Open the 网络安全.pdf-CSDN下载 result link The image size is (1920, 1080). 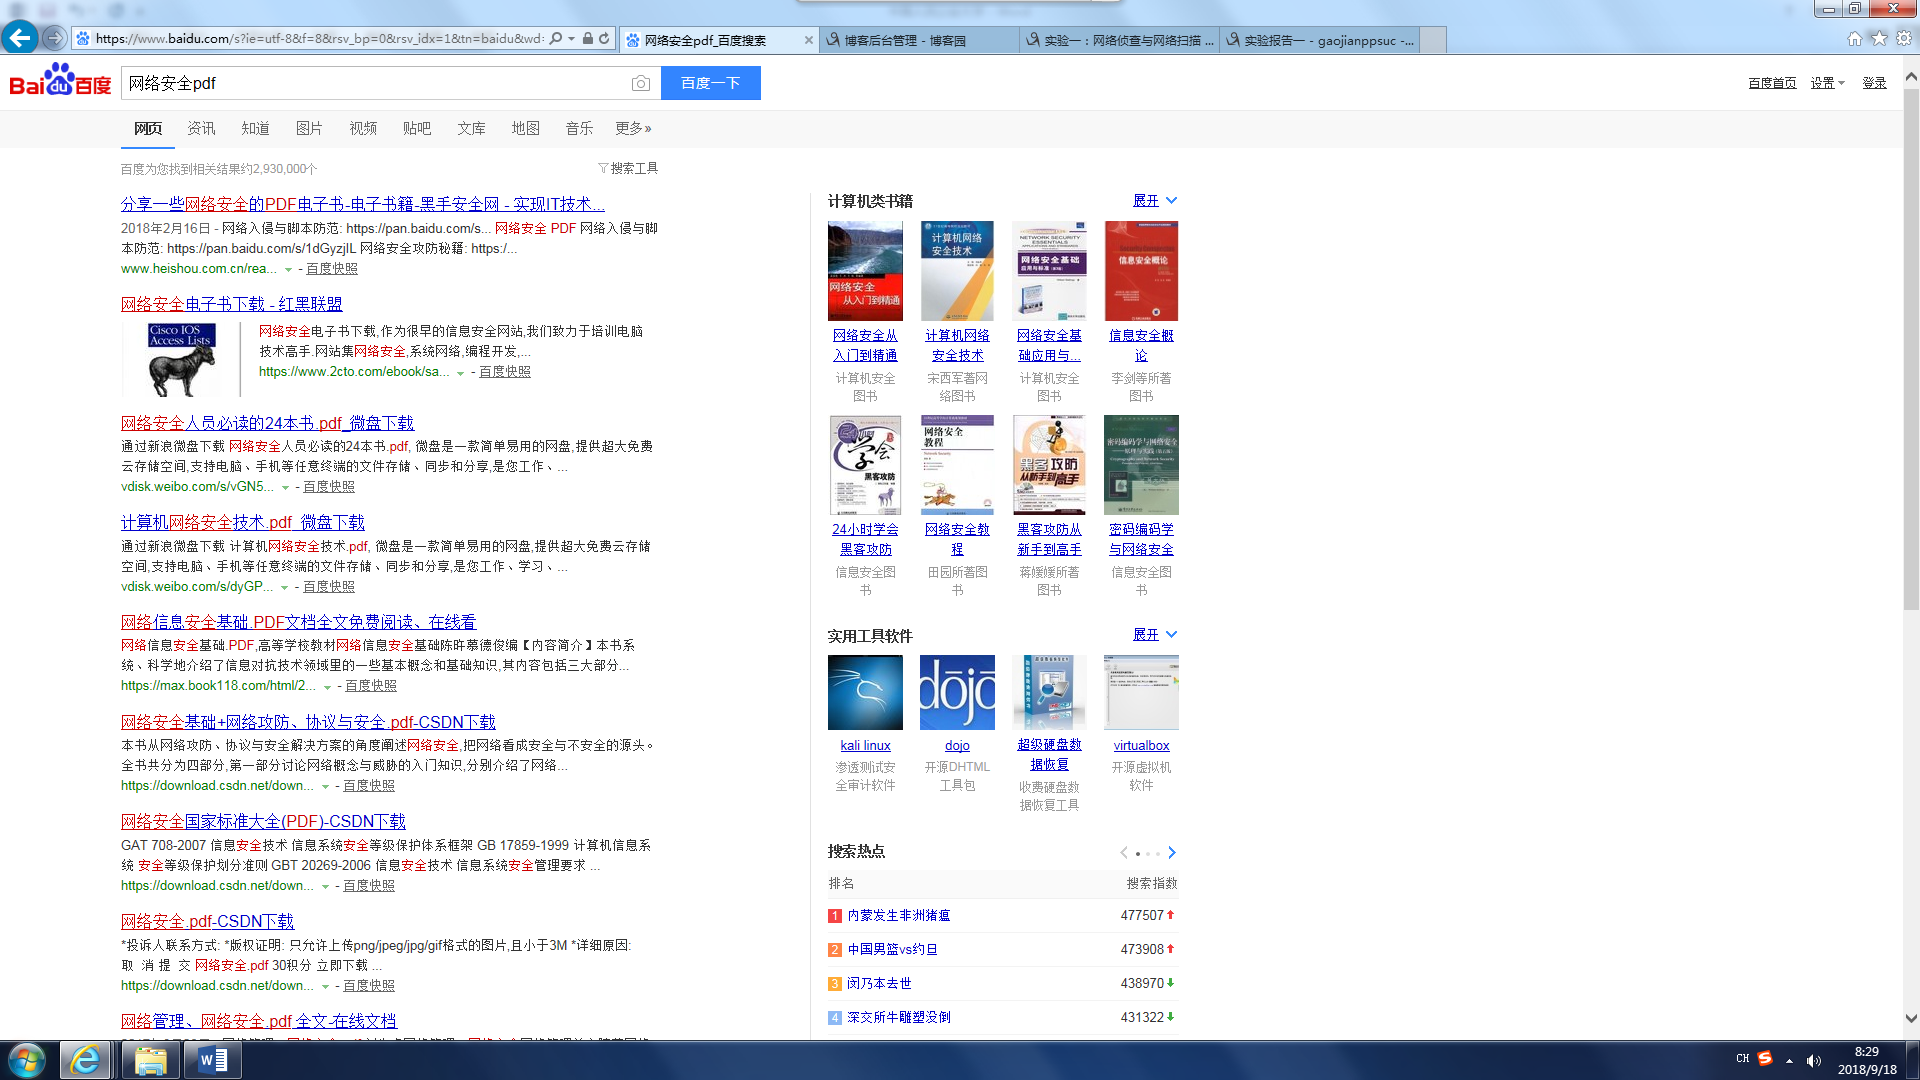pos(207,921)
